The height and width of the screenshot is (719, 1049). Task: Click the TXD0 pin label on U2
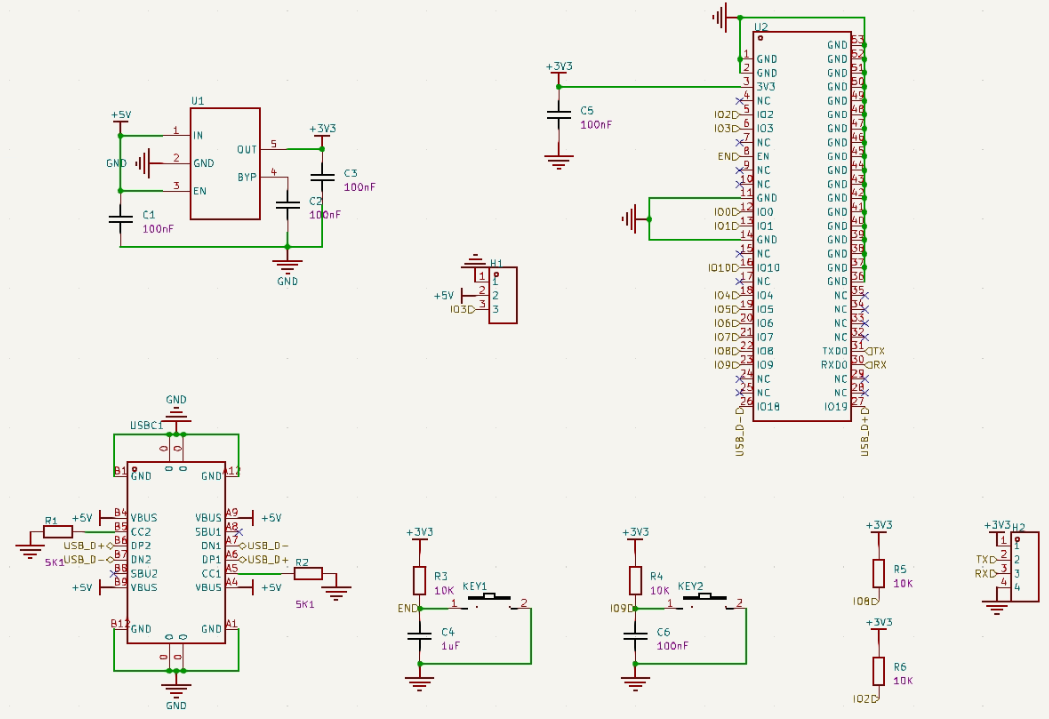835,351
